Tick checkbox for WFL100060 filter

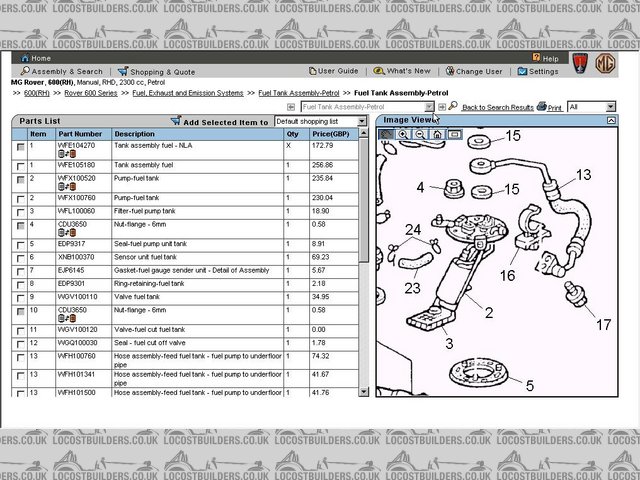(x=20, y=213)
